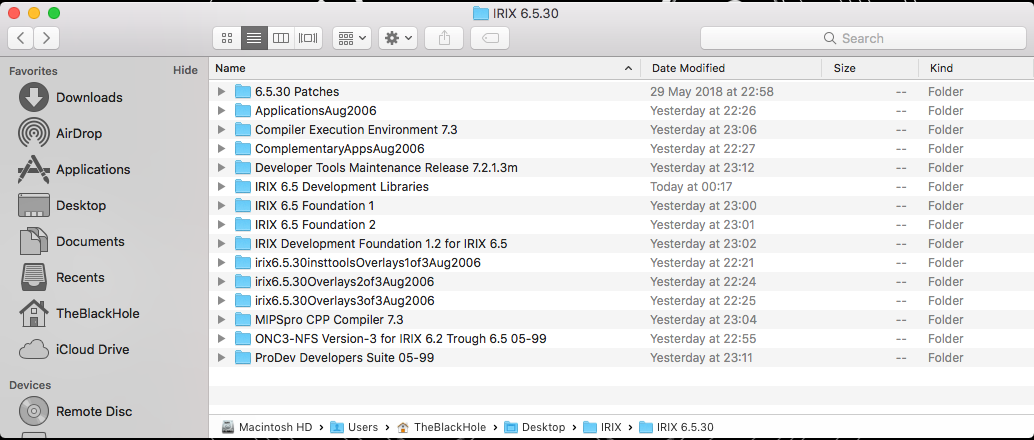The height and width of the screenshot is (440, 1034).
Task: Select ONC3-NFS Version-3 folder icon
Action: click(243, 339)
